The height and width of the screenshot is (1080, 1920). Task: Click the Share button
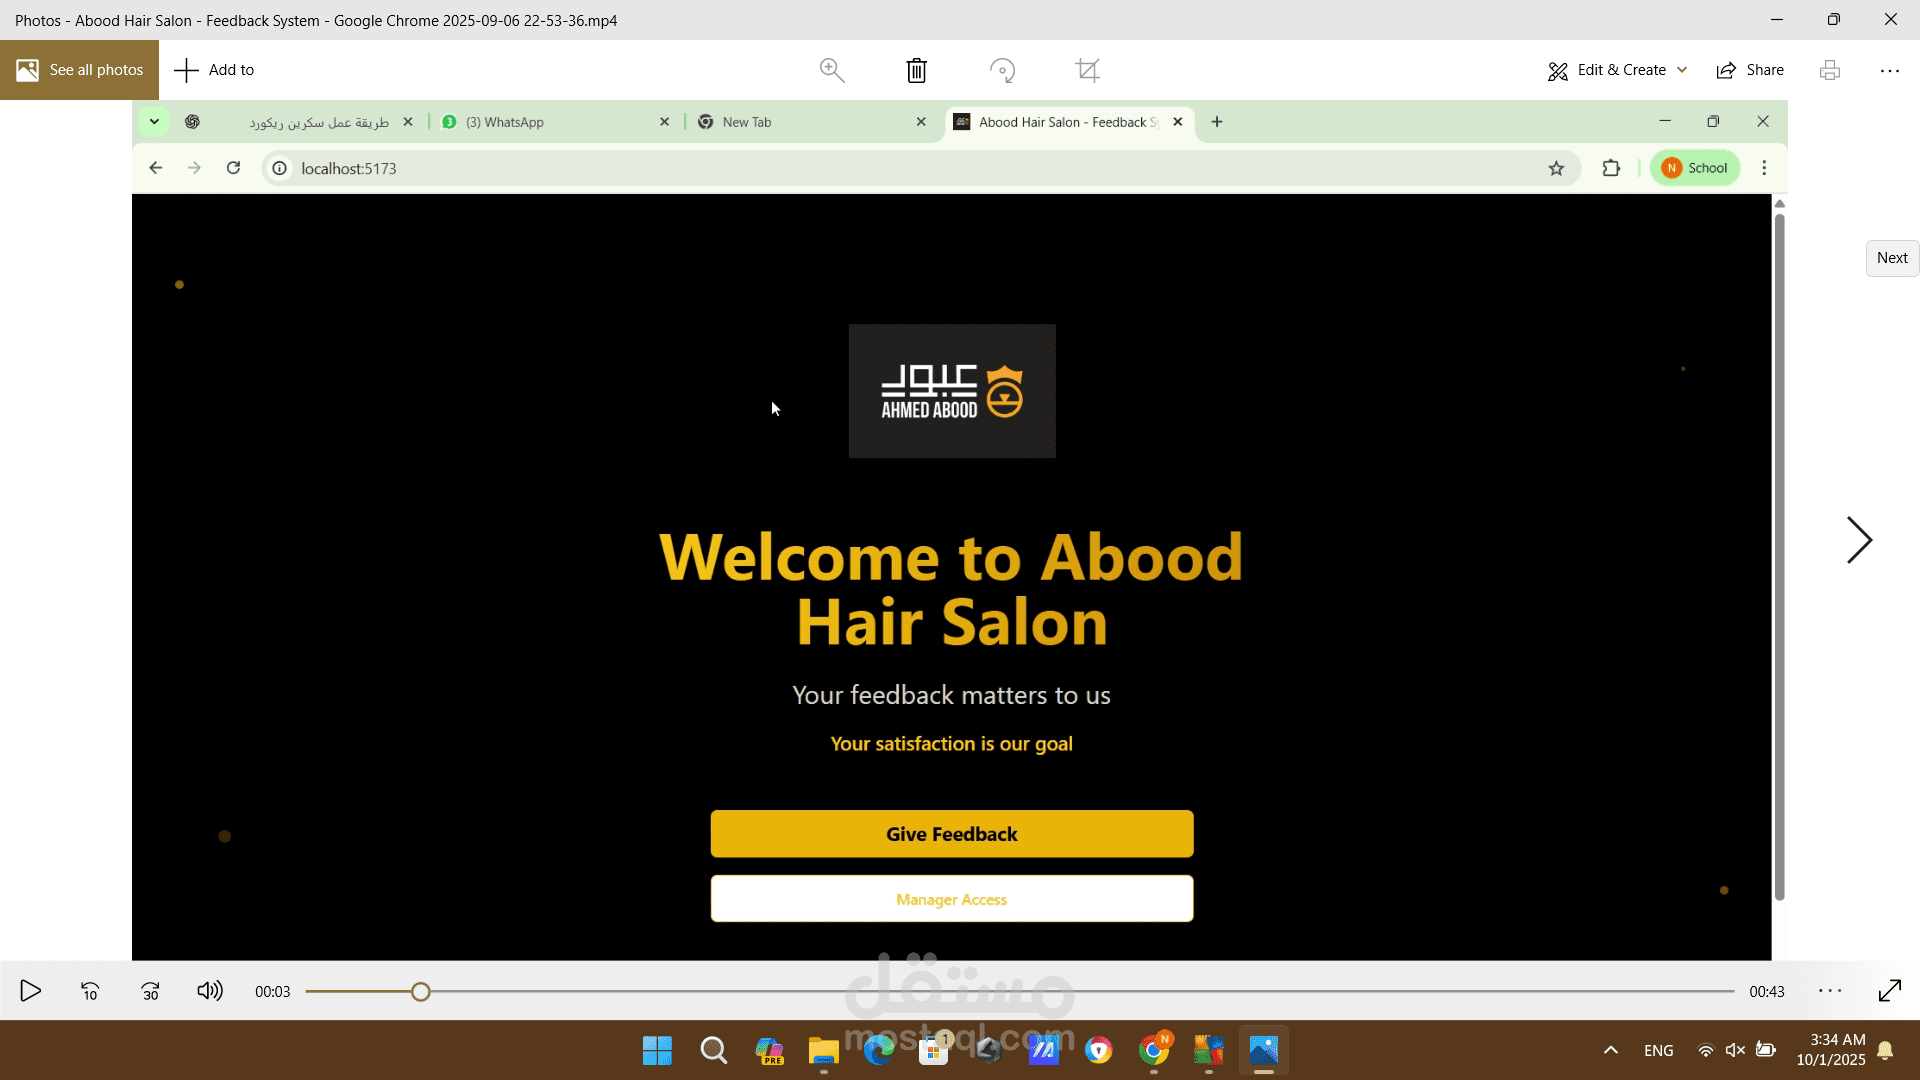(x=1750, y=70)
